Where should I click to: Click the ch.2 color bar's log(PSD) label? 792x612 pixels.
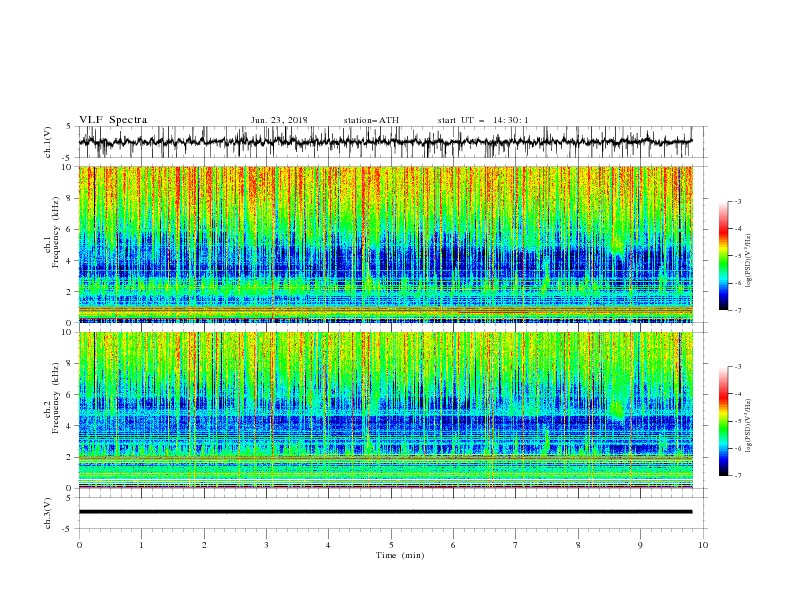(x=749, y=426)
